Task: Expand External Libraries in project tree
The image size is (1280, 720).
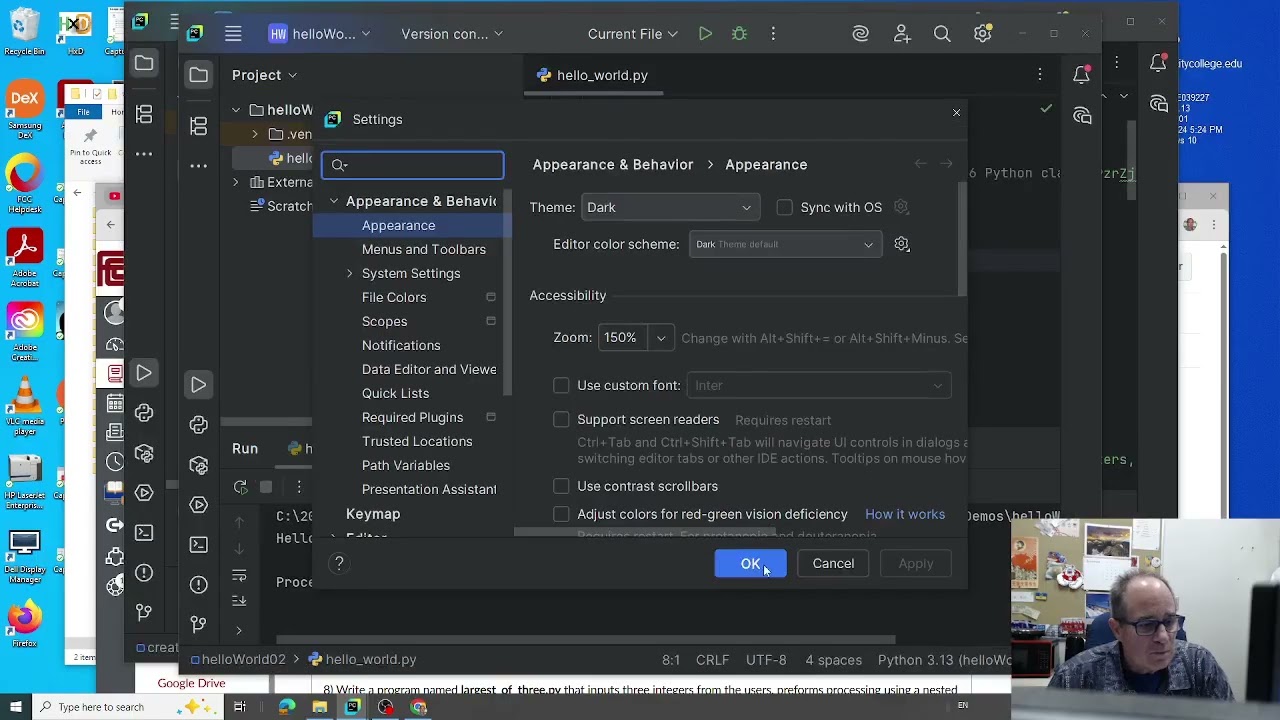Action: (x=236, y=182)
